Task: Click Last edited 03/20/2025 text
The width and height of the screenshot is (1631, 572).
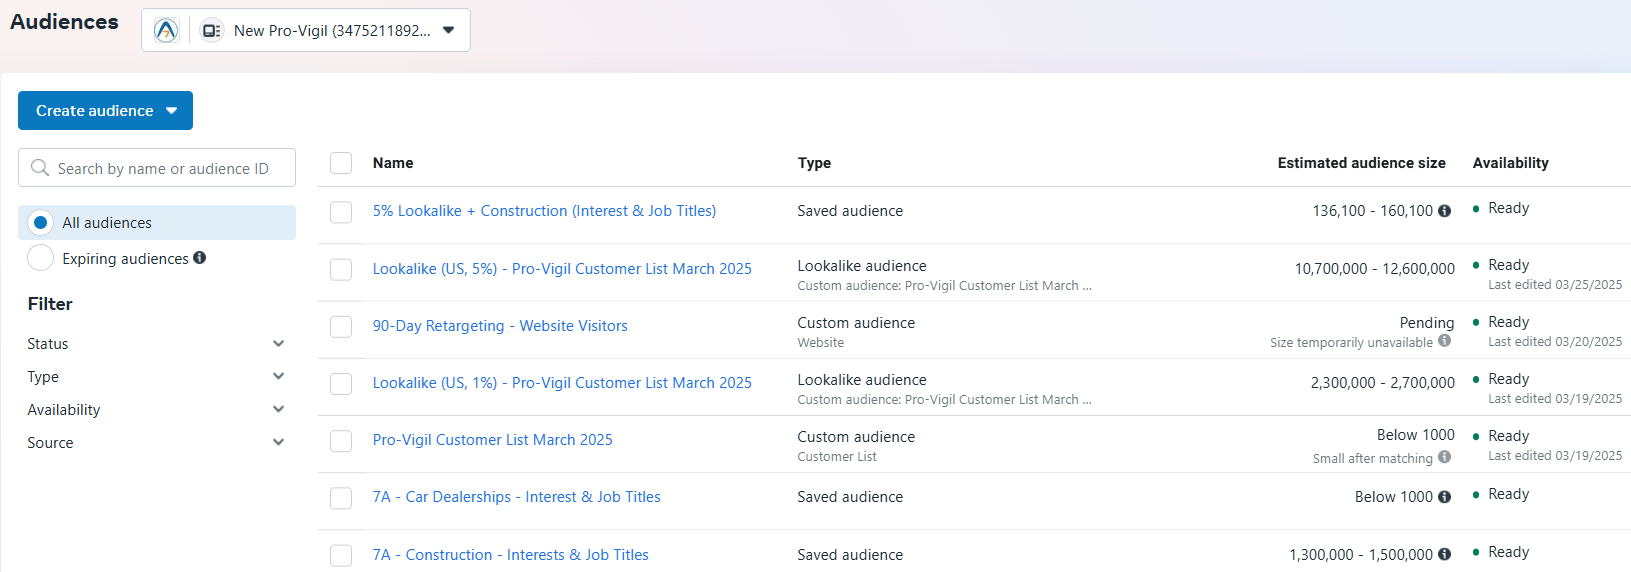Action: pyautogui.click(x=1555, y=342)
